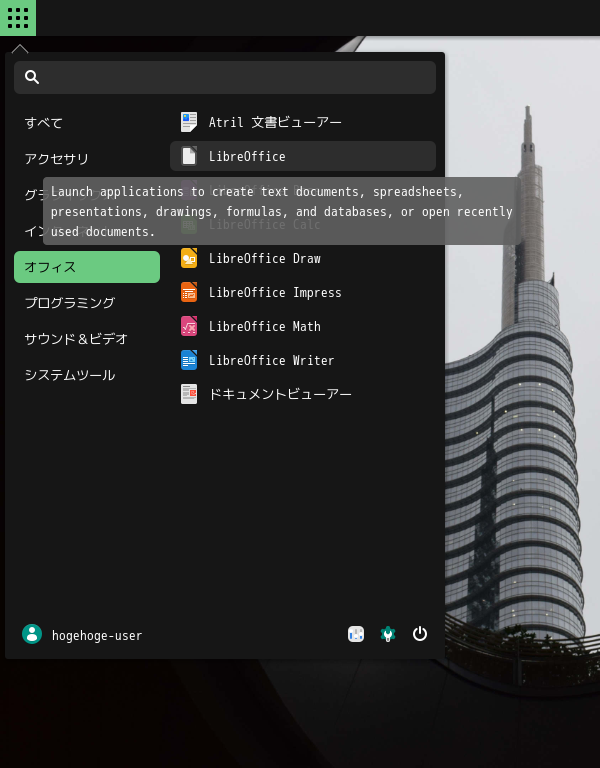
Task: Open the highlighted LibreOffice entry
Action: pyautogui.click(x=303, y=156)
